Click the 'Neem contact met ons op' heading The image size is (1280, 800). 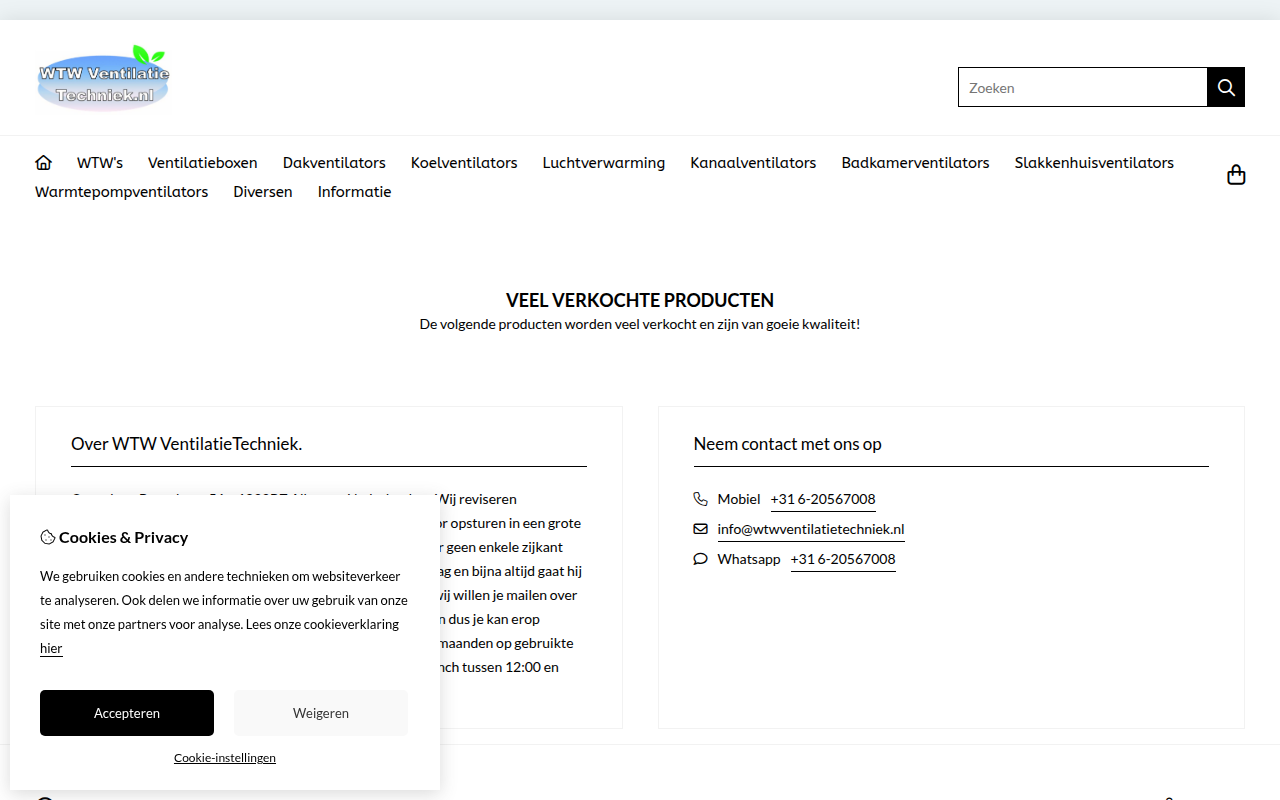[x=788, y=444]
